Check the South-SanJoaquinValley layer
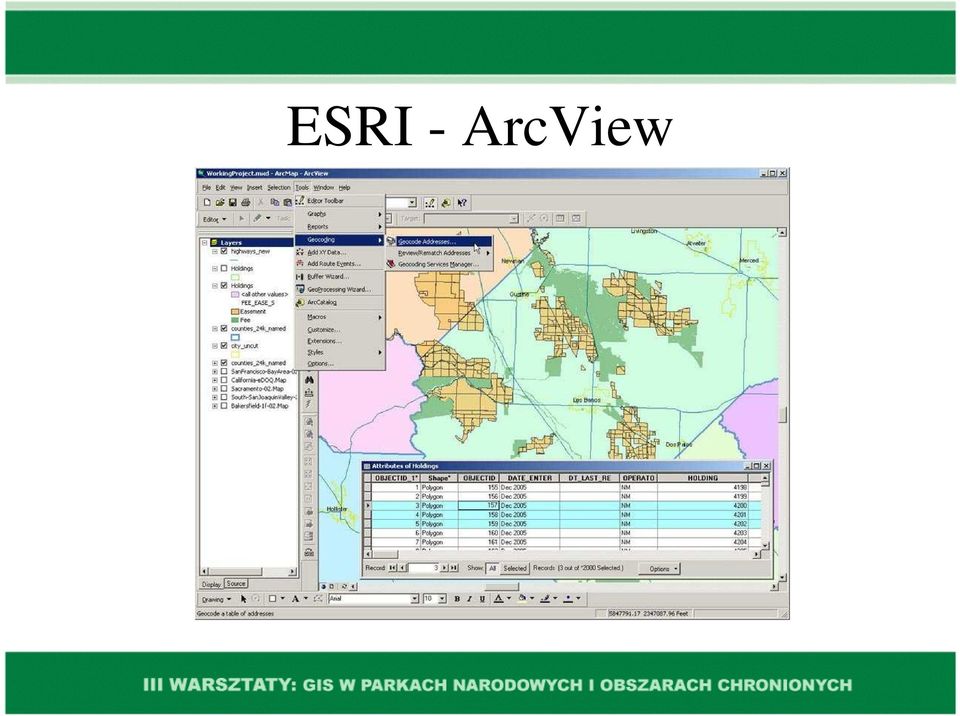This screenshot has height=716, width=960. click(x=224, y=397)
